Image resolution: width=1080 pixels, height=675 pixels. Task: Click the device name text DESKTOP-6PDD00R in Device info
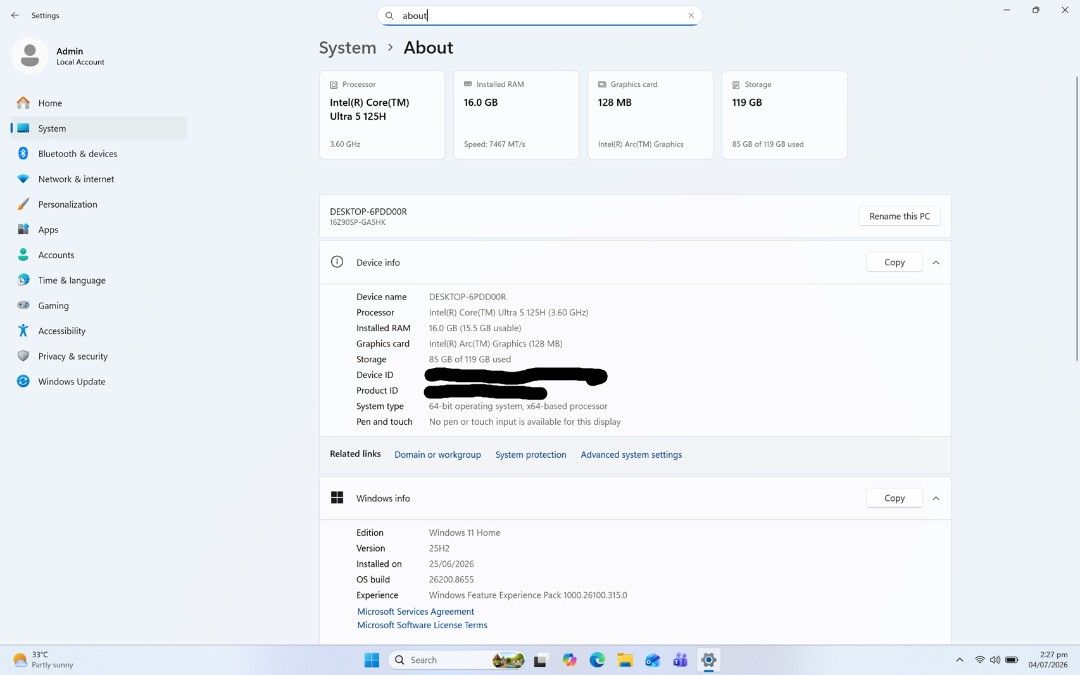[x=468, y=297]
